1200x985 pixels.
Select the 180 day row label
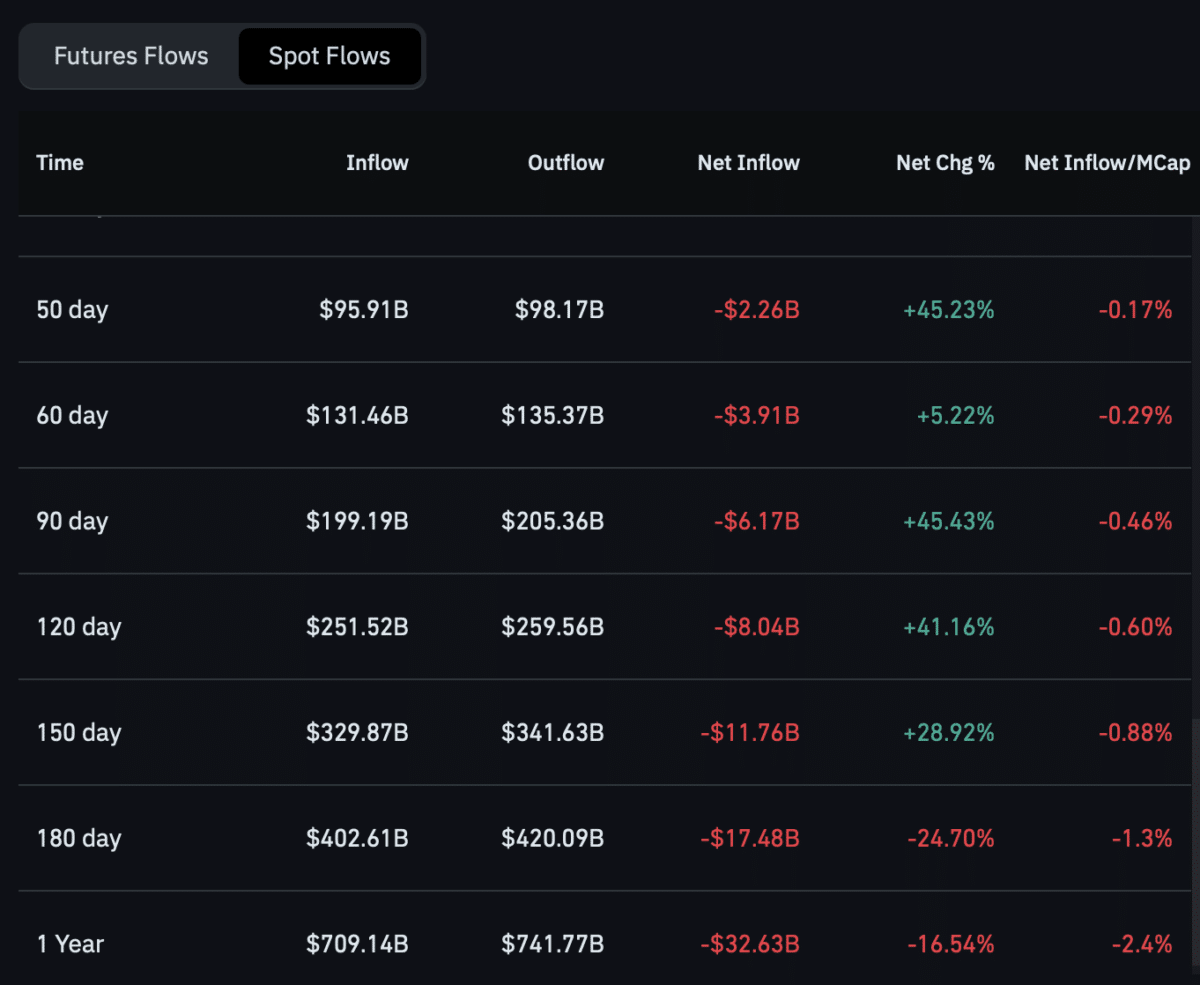[78, 839]
